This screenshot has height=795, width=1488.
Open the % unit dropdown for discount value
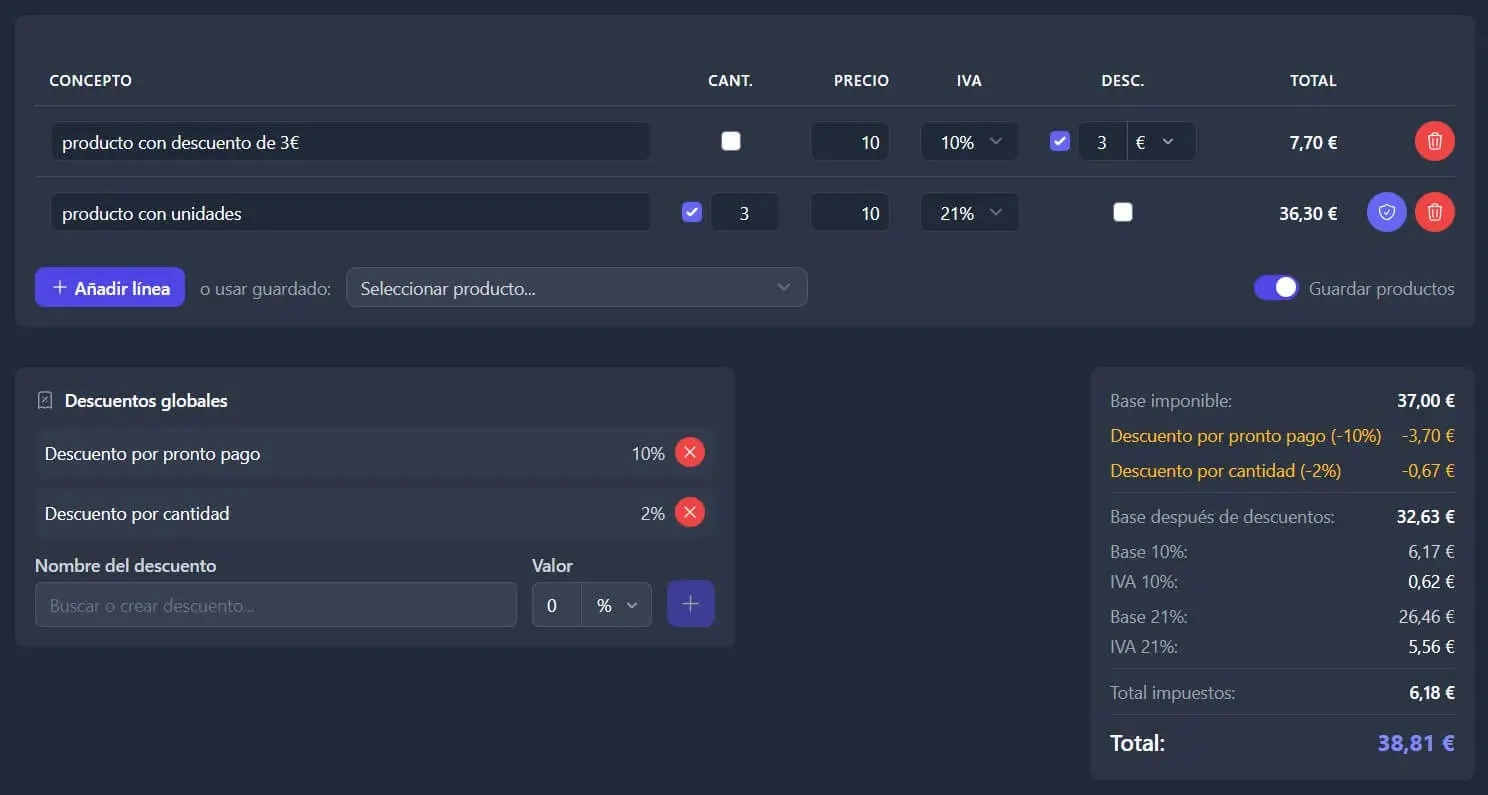tap(616, 605)
